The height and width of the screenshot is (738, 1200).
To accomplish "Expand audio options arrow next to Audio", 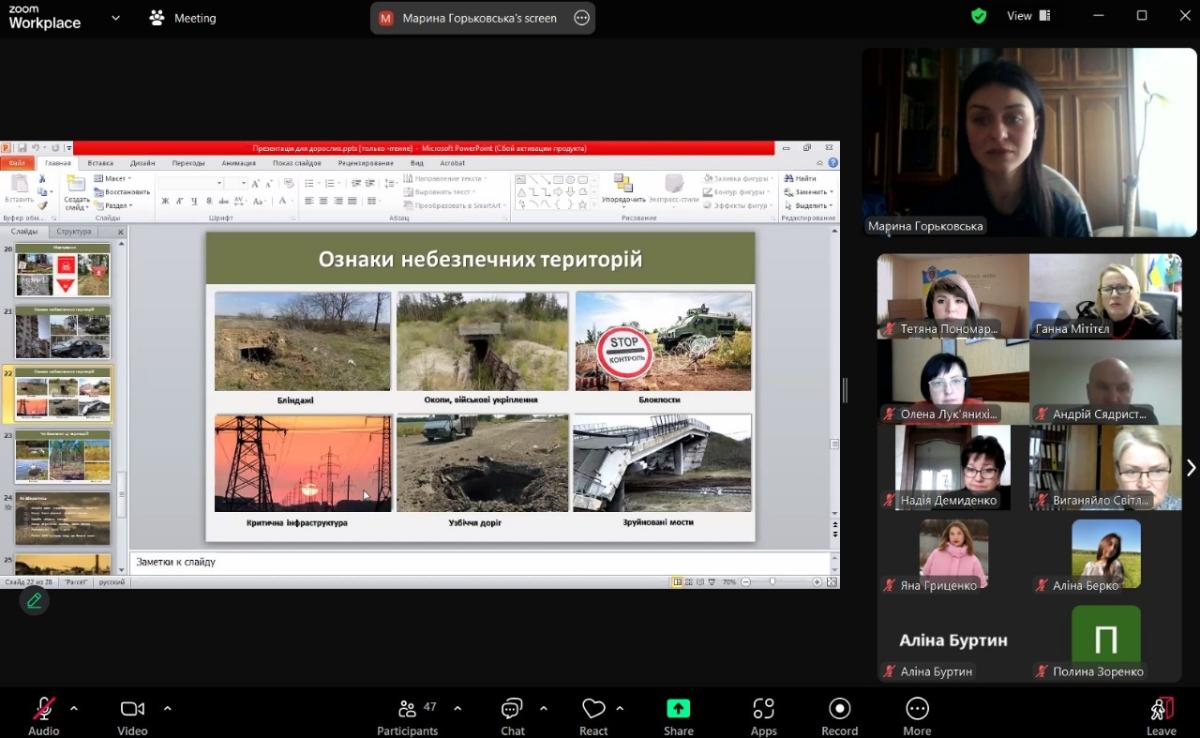I will pyautogui.click(x=74, y=708).
